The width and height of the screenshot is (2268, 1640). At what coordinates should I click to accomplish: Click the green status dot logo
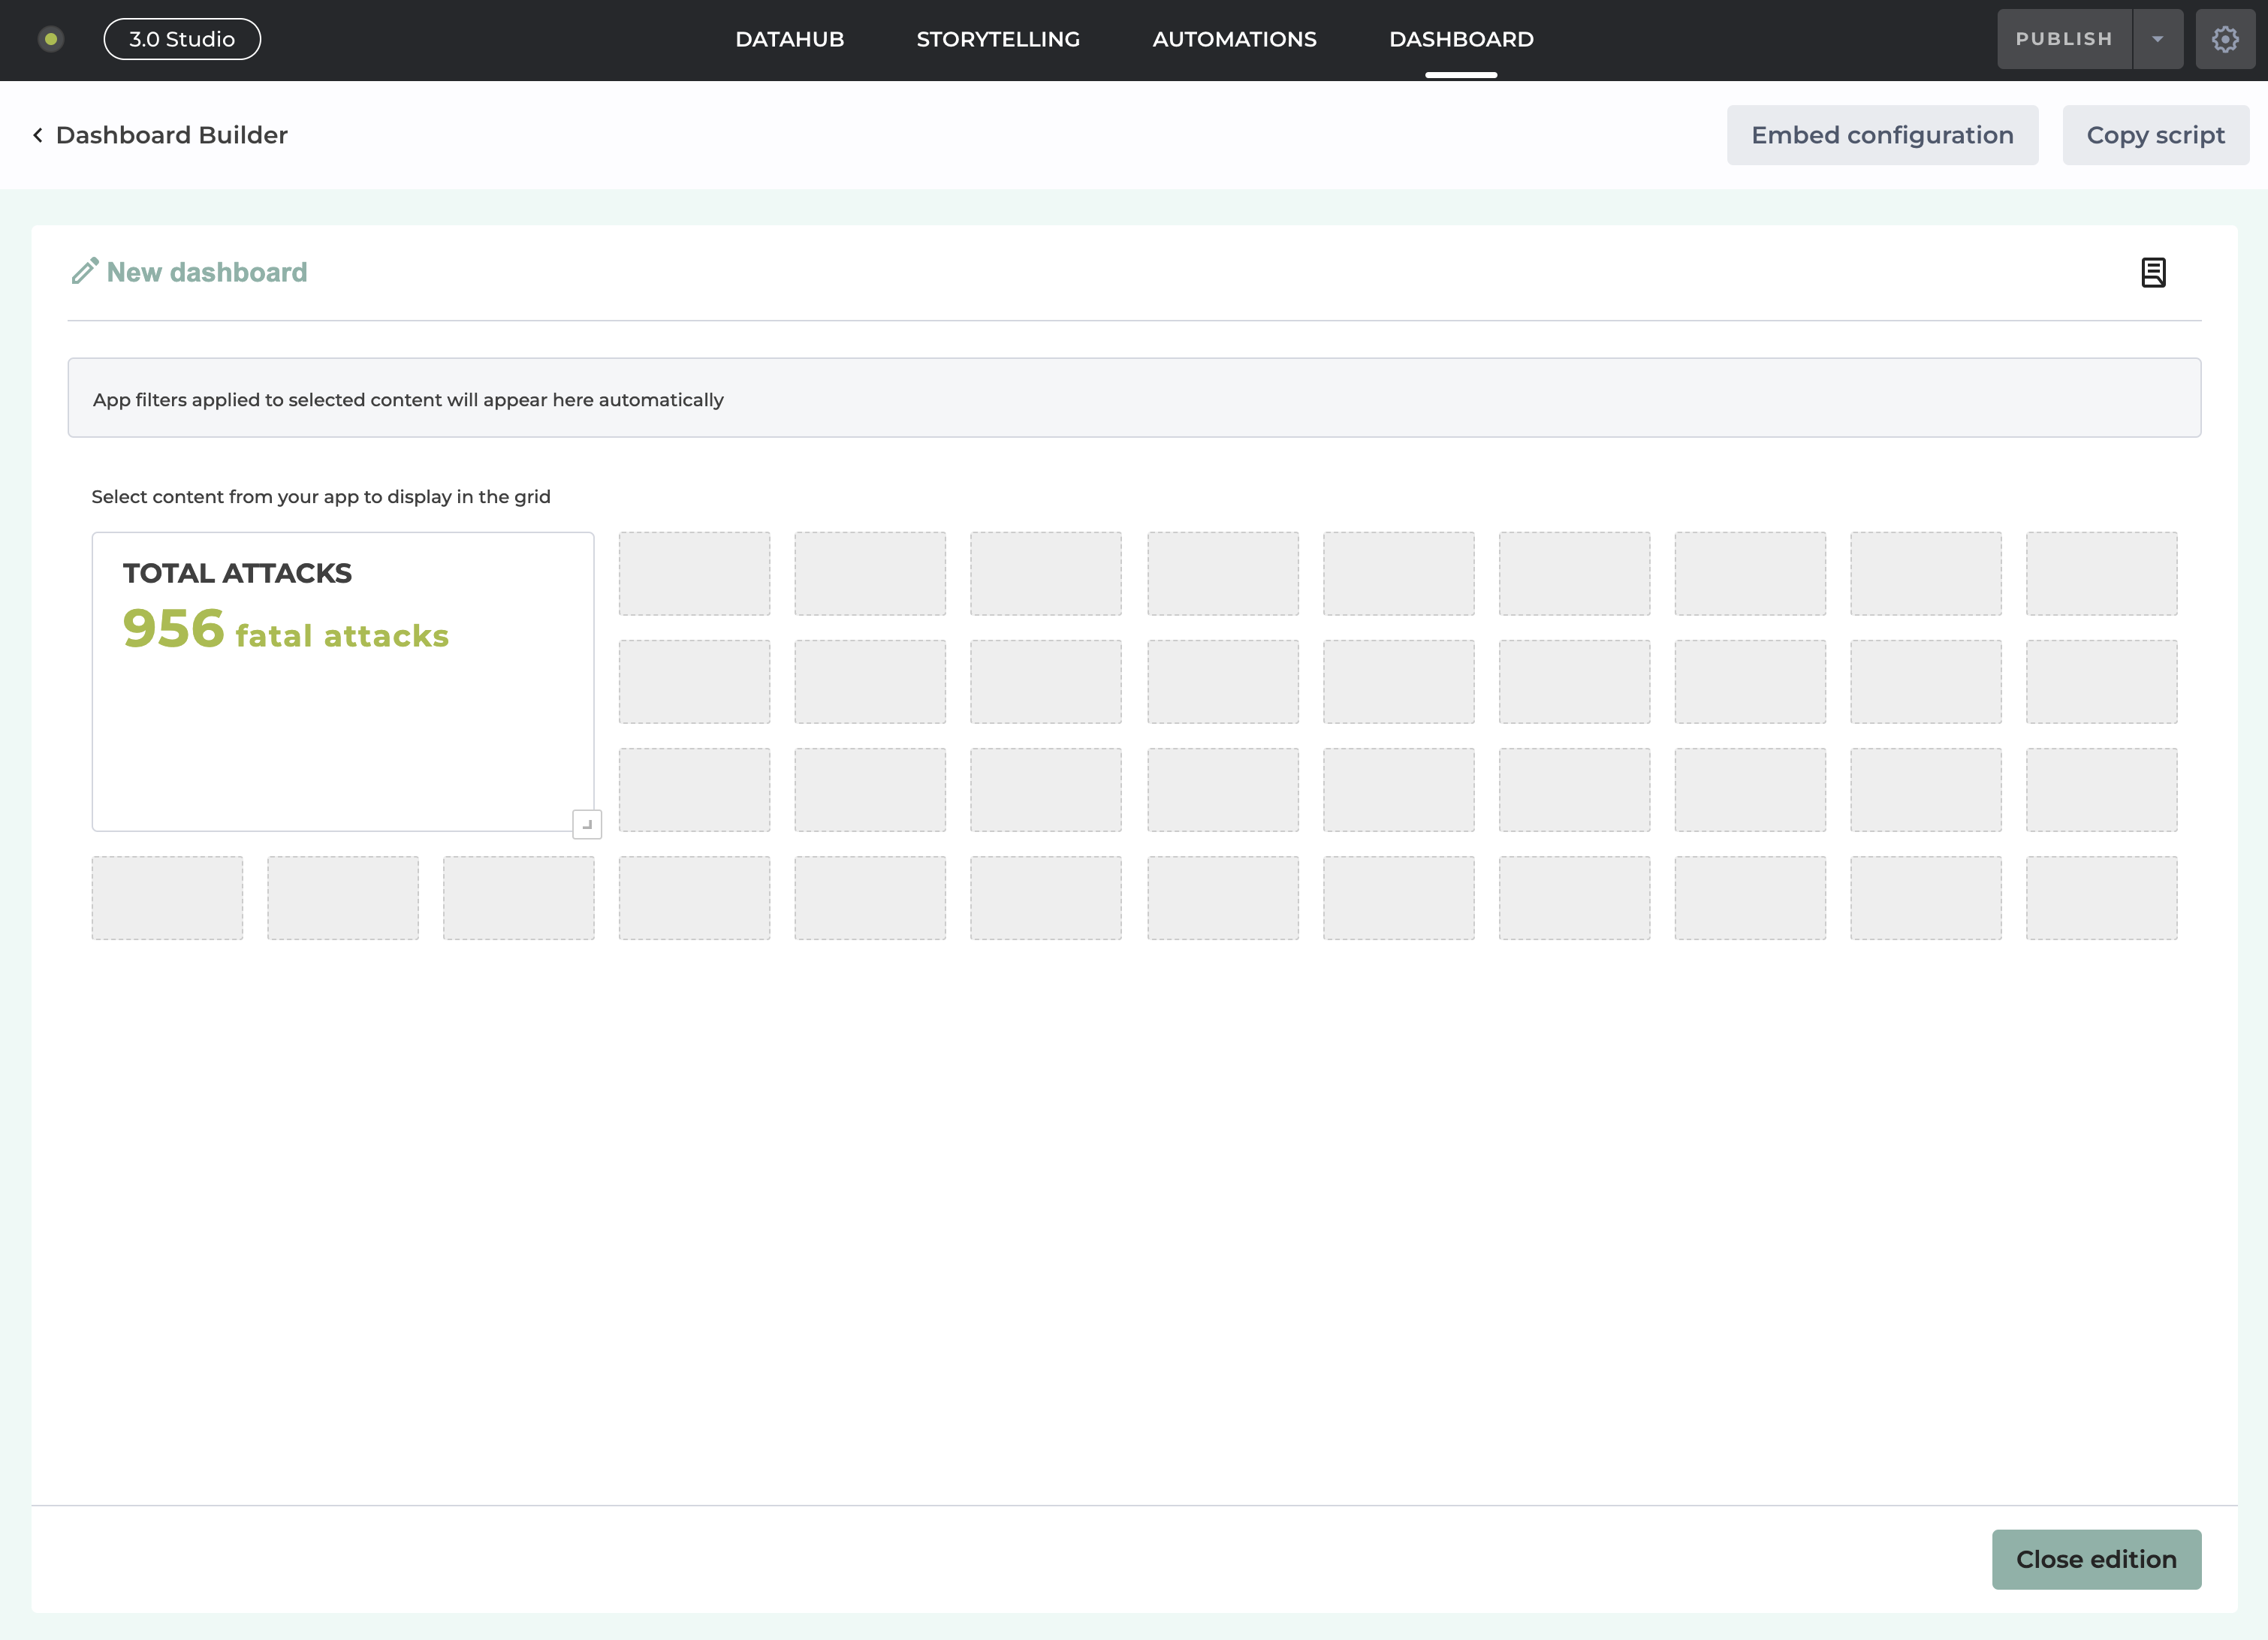(51, 39)
